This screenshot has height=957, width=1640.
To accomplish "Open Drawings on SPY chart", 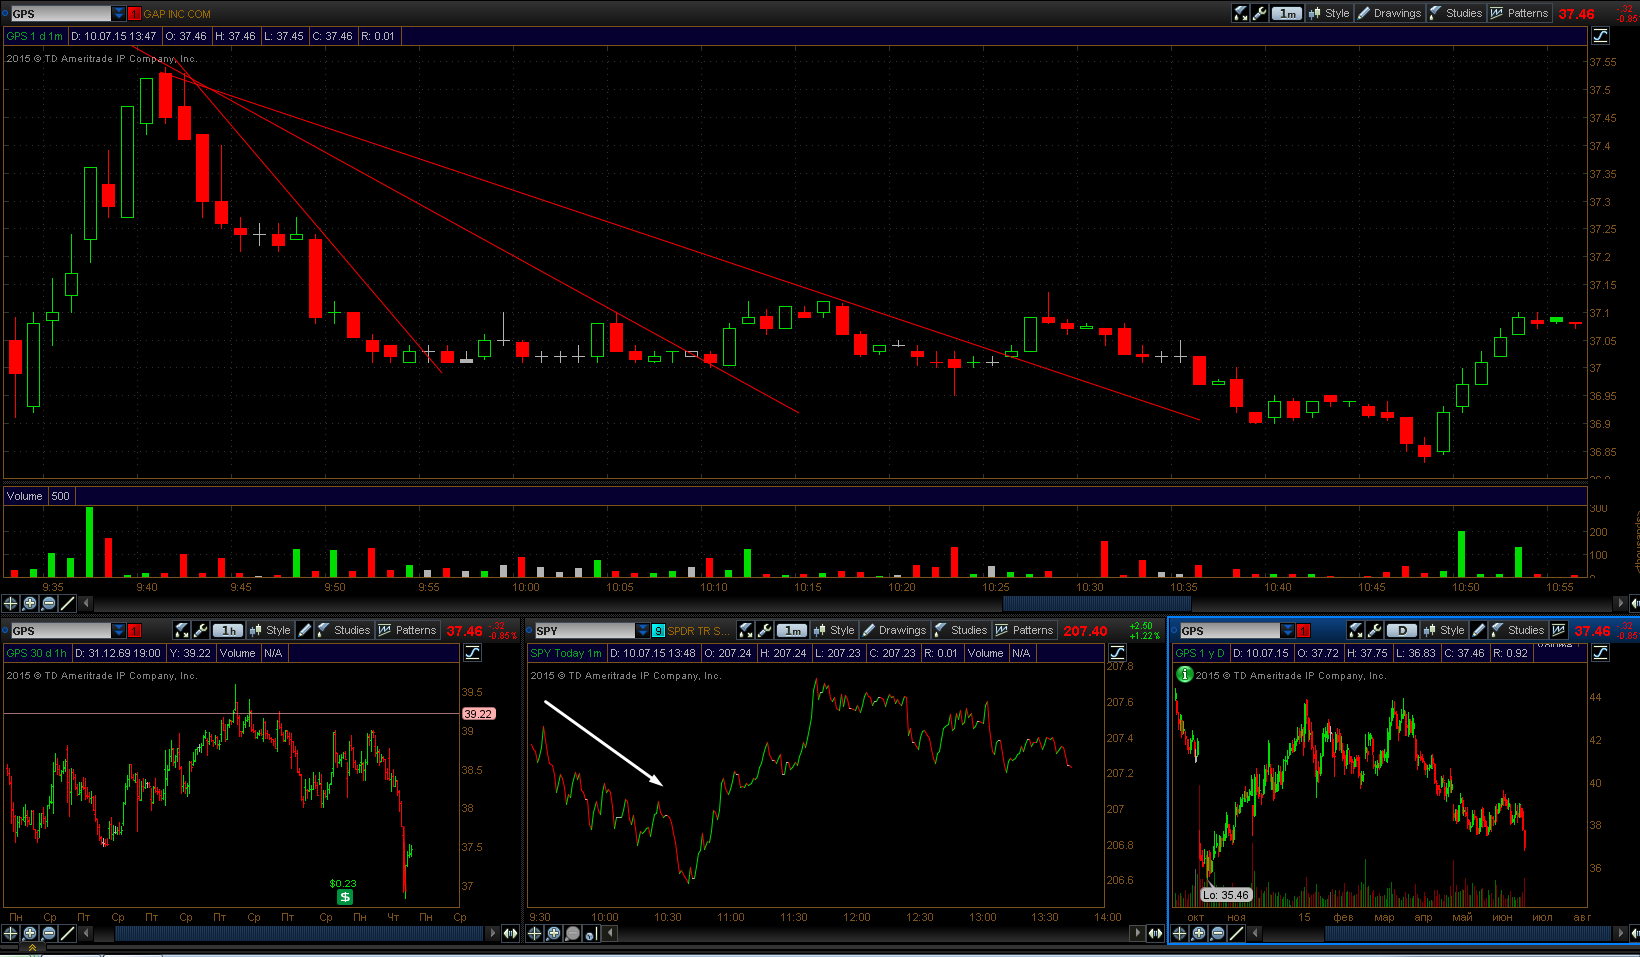I will [894, 630].
